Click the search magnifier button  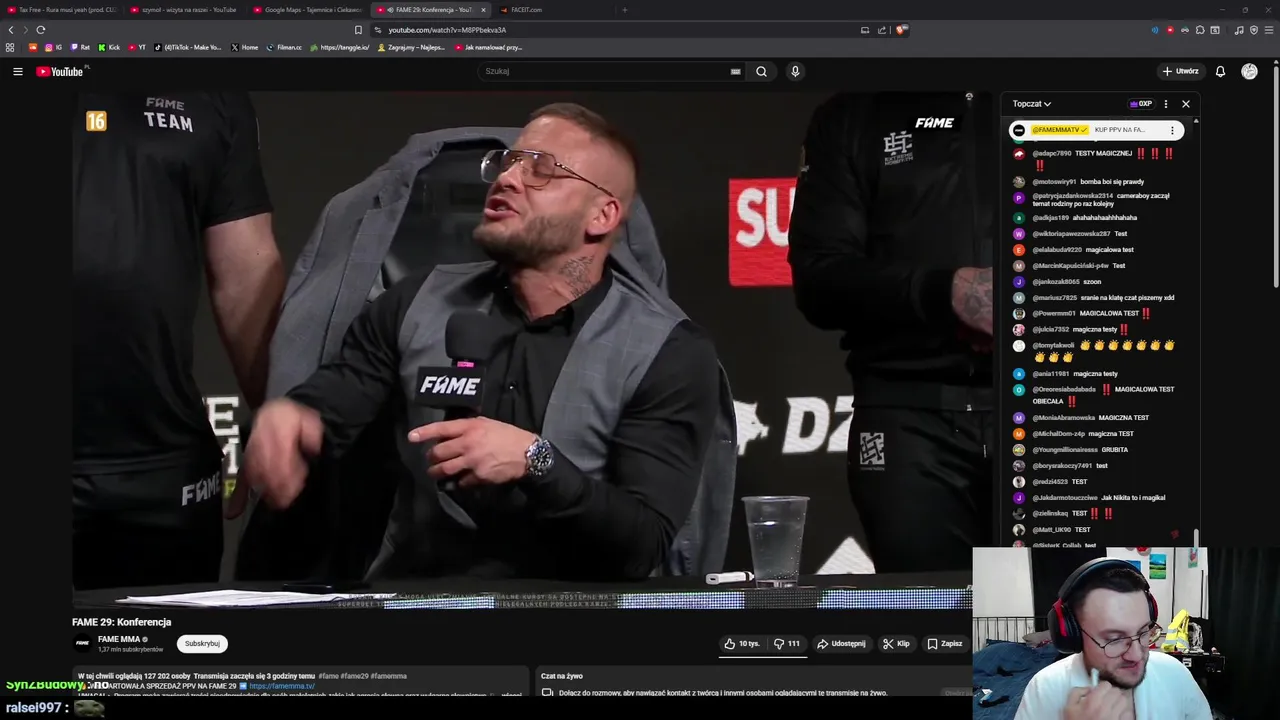[761, 71]
